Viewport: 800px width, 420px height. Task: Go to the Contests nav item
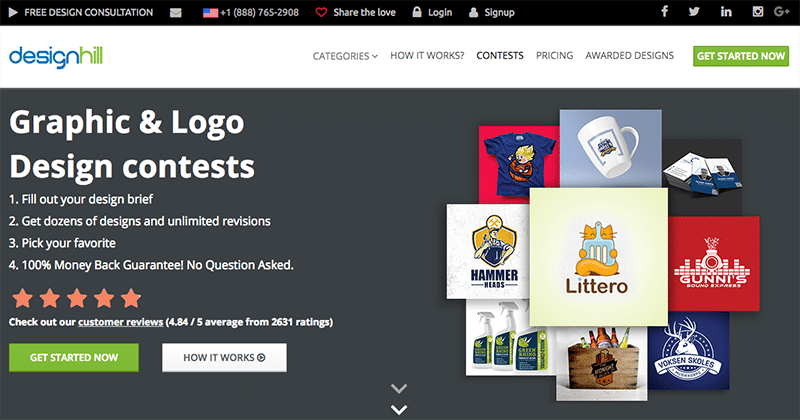pyautogui.click(x=500, y=56)
